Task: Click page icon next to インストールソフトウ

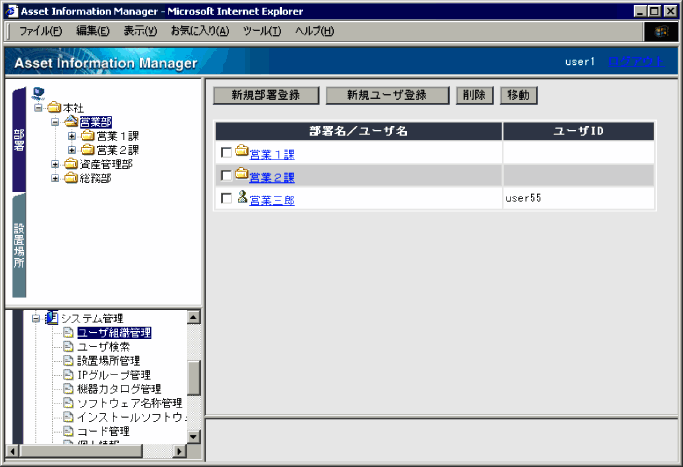Action: coord(68,416)
